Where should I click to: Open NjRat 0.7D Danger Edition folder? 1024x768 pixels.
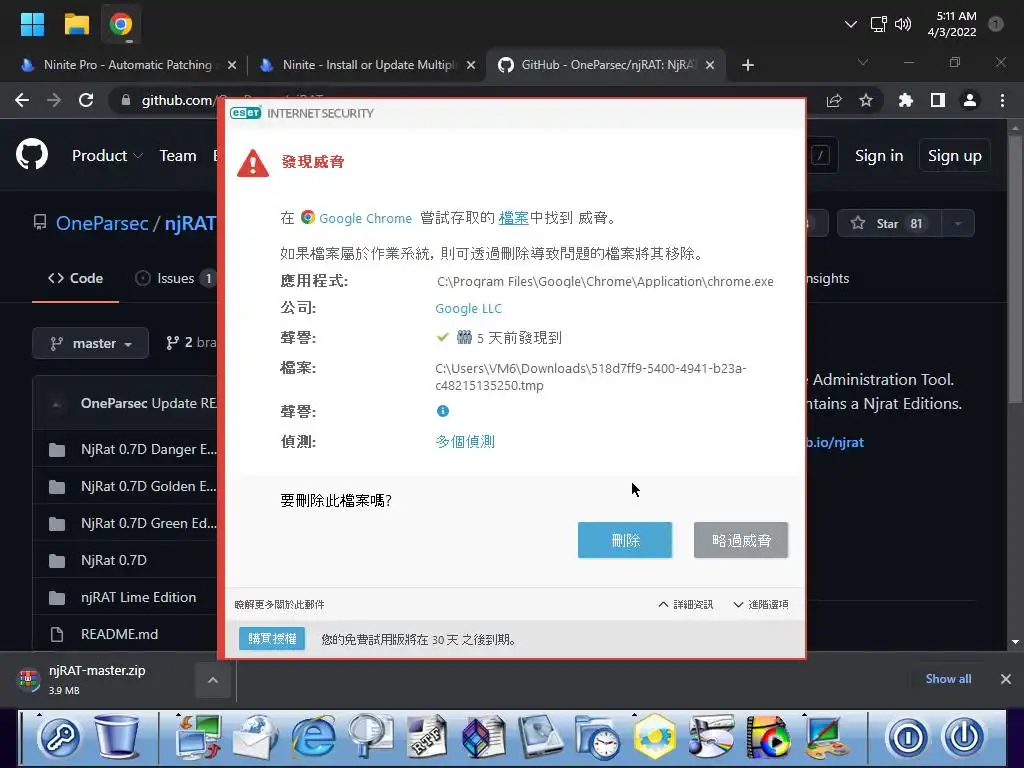pyautogui.click(x=148, y=449)
